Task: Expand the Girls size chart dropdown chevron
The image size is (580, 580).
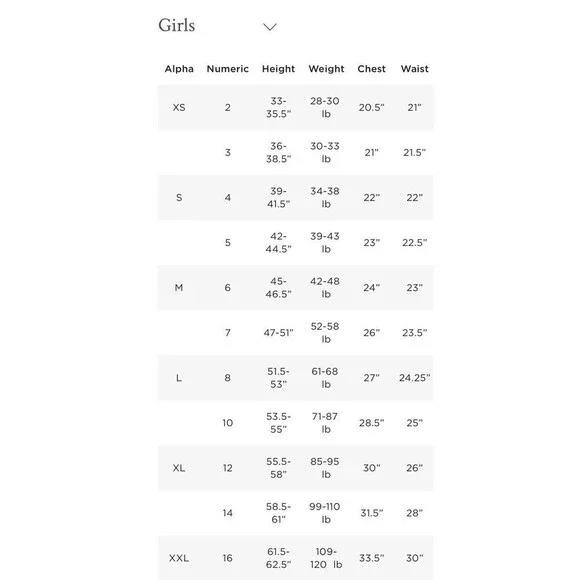Action: click(x=270, y=27)
